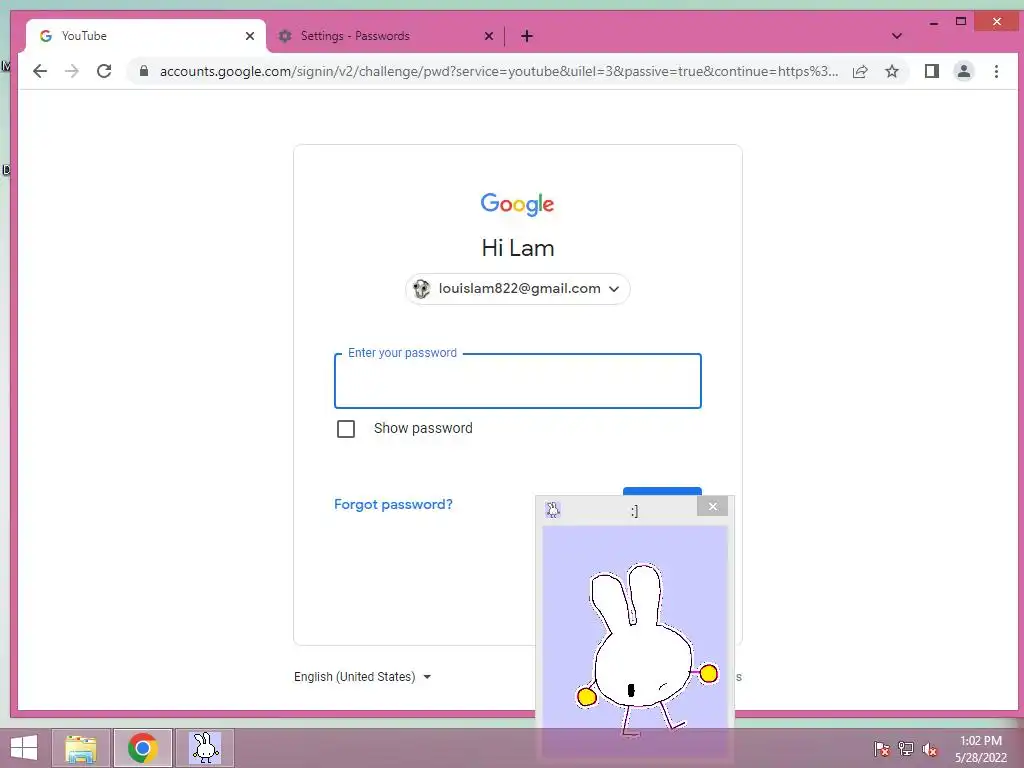Bookmark this tab with the star icon
Image resolution: width=1024 pixels, height=768 pixels.
tap(892, 71)
